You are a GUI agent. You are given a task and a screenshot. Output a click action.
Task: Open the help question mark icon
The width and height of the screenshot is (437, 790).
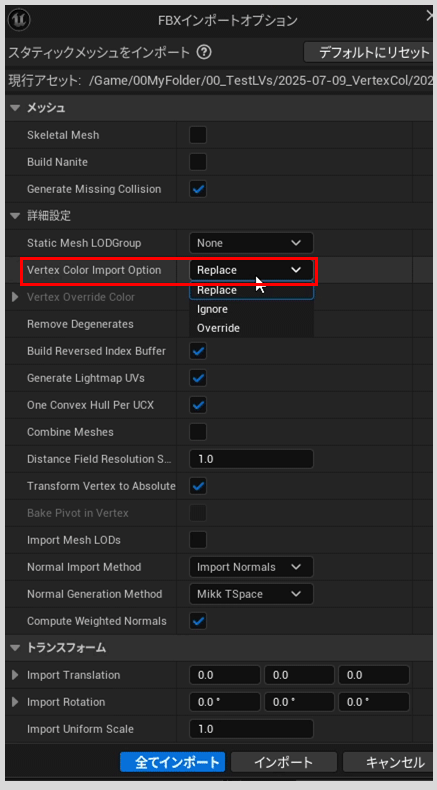click(204, 52)
